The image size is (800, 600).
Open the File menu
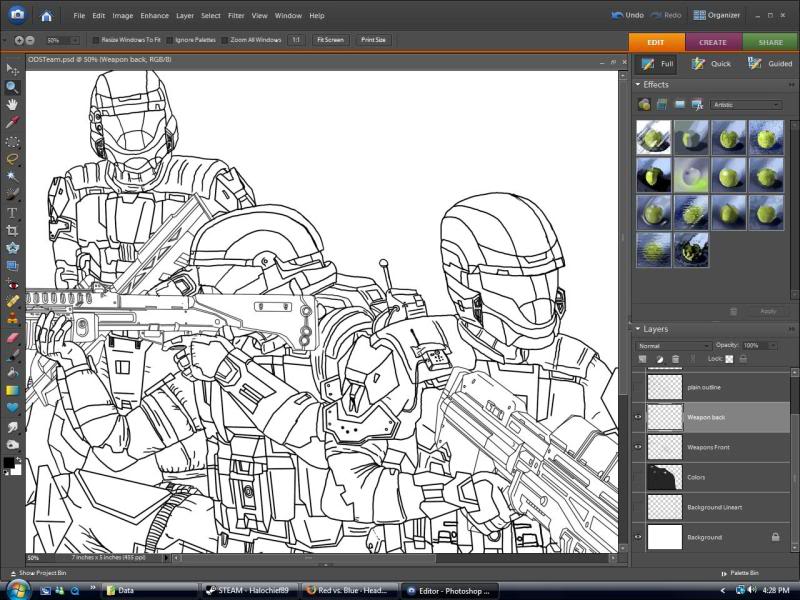tap(79, 16)
